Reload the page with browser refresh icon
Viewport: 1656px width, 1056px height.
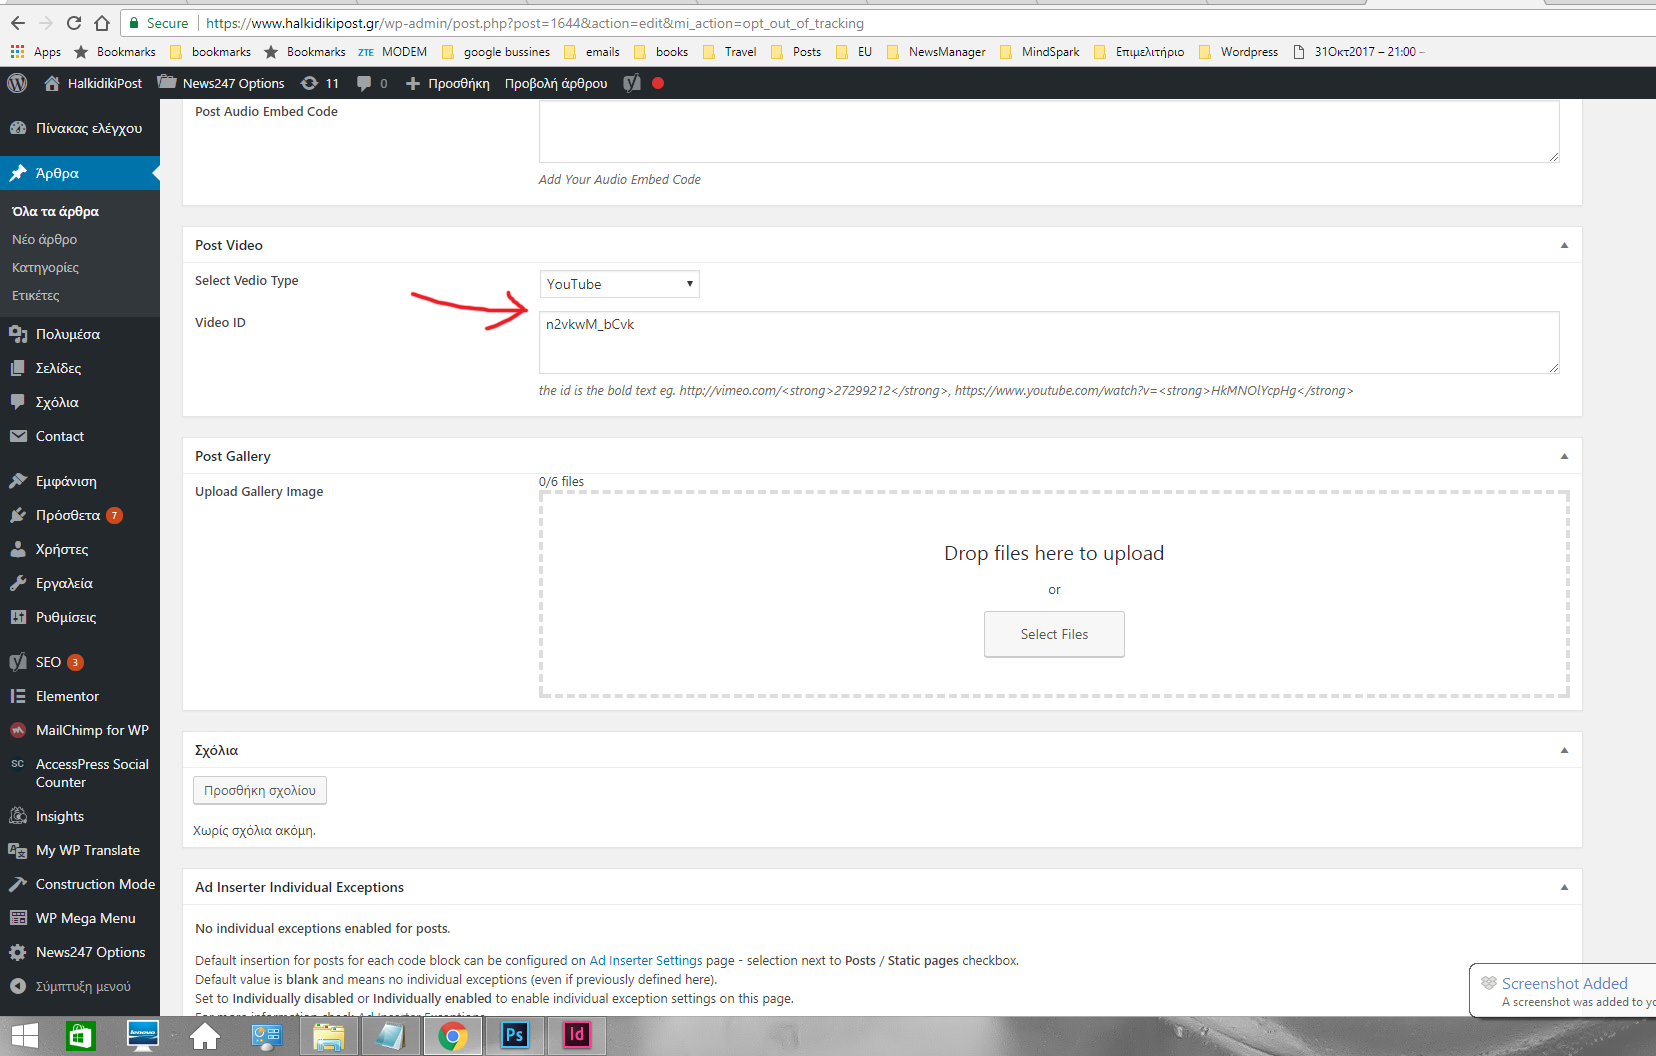(74, 23)
